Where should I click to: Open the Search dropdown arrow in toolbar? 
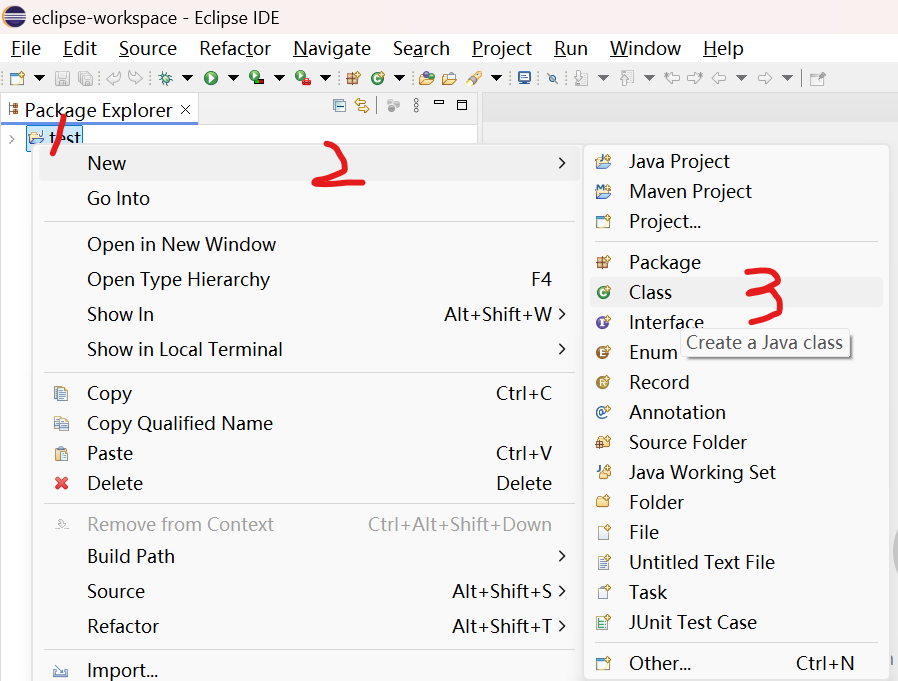(x=497, y=78)
